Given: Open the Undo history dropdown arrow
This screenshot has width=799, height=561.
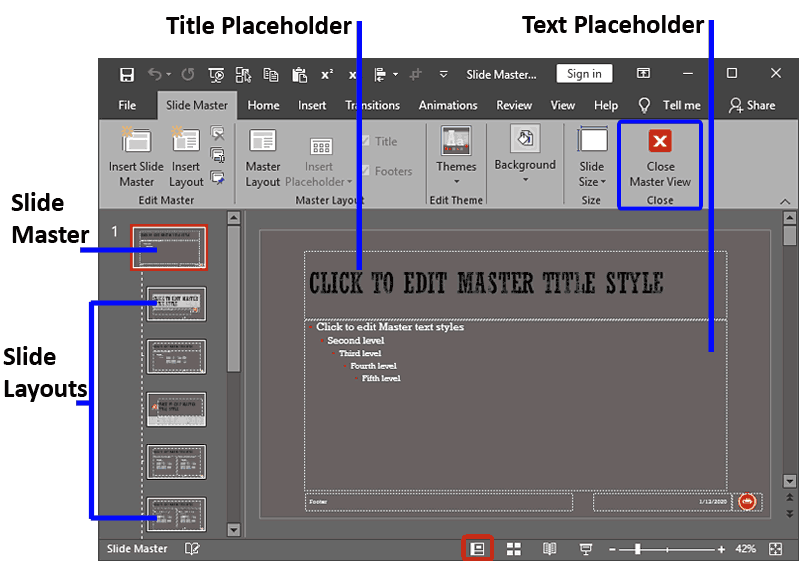Looking at the screenshot, I should click(x=169, y=75).
